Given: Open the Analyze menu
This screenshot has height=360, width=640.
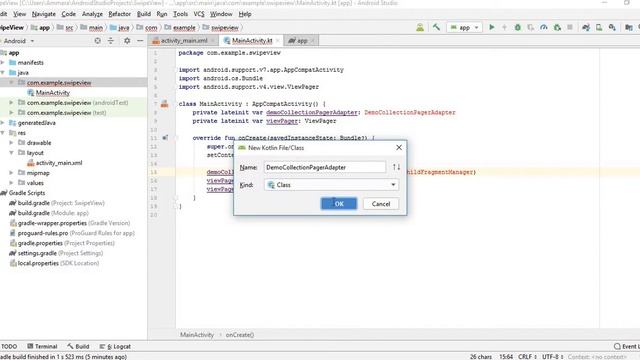Looking at the screenshot, I should 92,14.
